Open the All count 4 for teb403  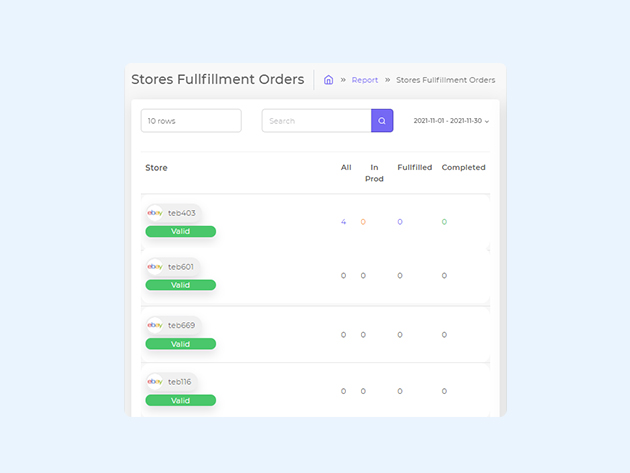[344, 222]
